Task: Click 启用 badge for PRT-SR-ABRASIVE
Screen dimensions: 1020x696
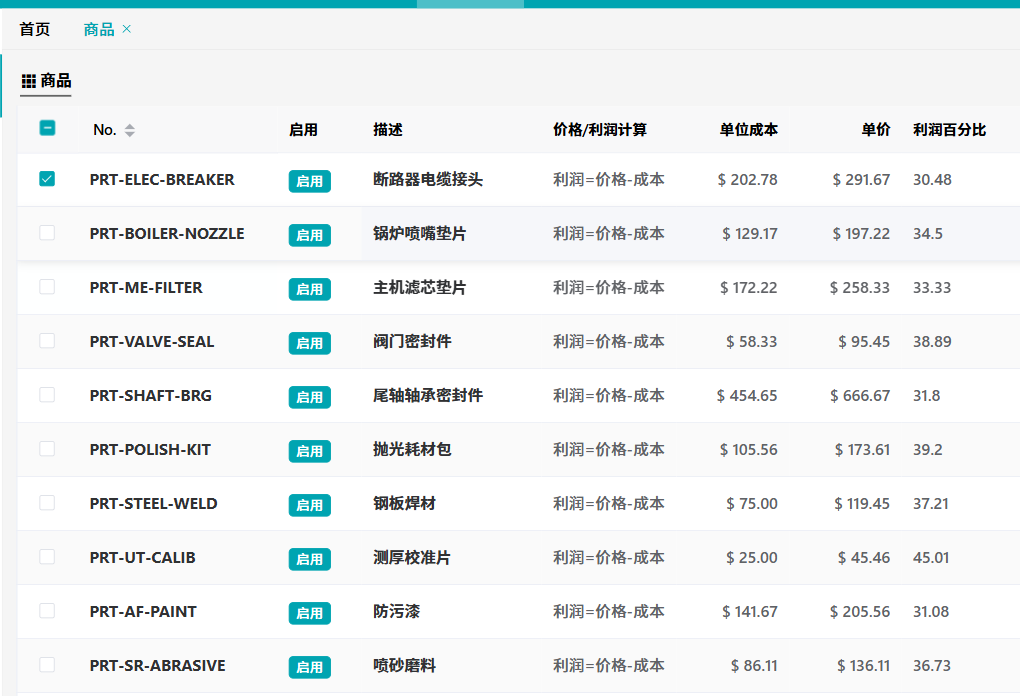Action: (309, 667)
